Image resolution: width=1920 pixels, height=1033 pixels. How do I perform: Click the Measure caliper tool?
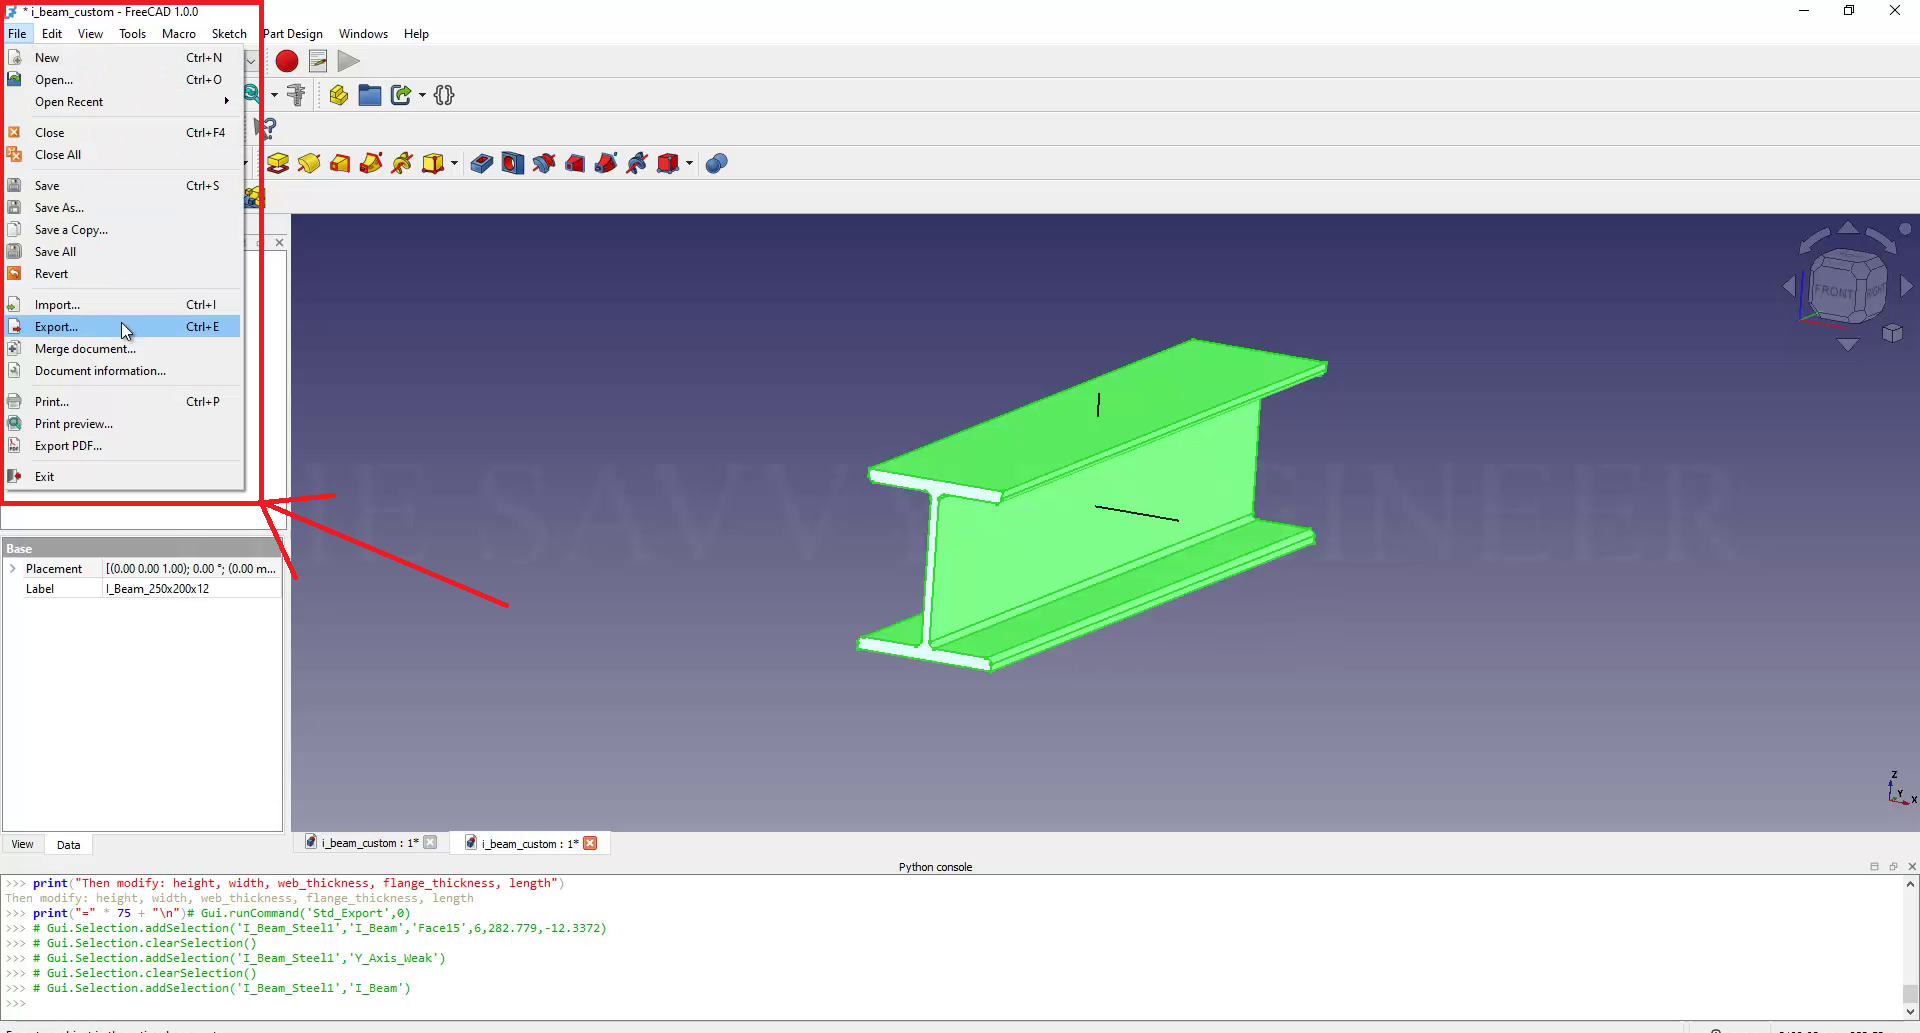tap(296, 95)
